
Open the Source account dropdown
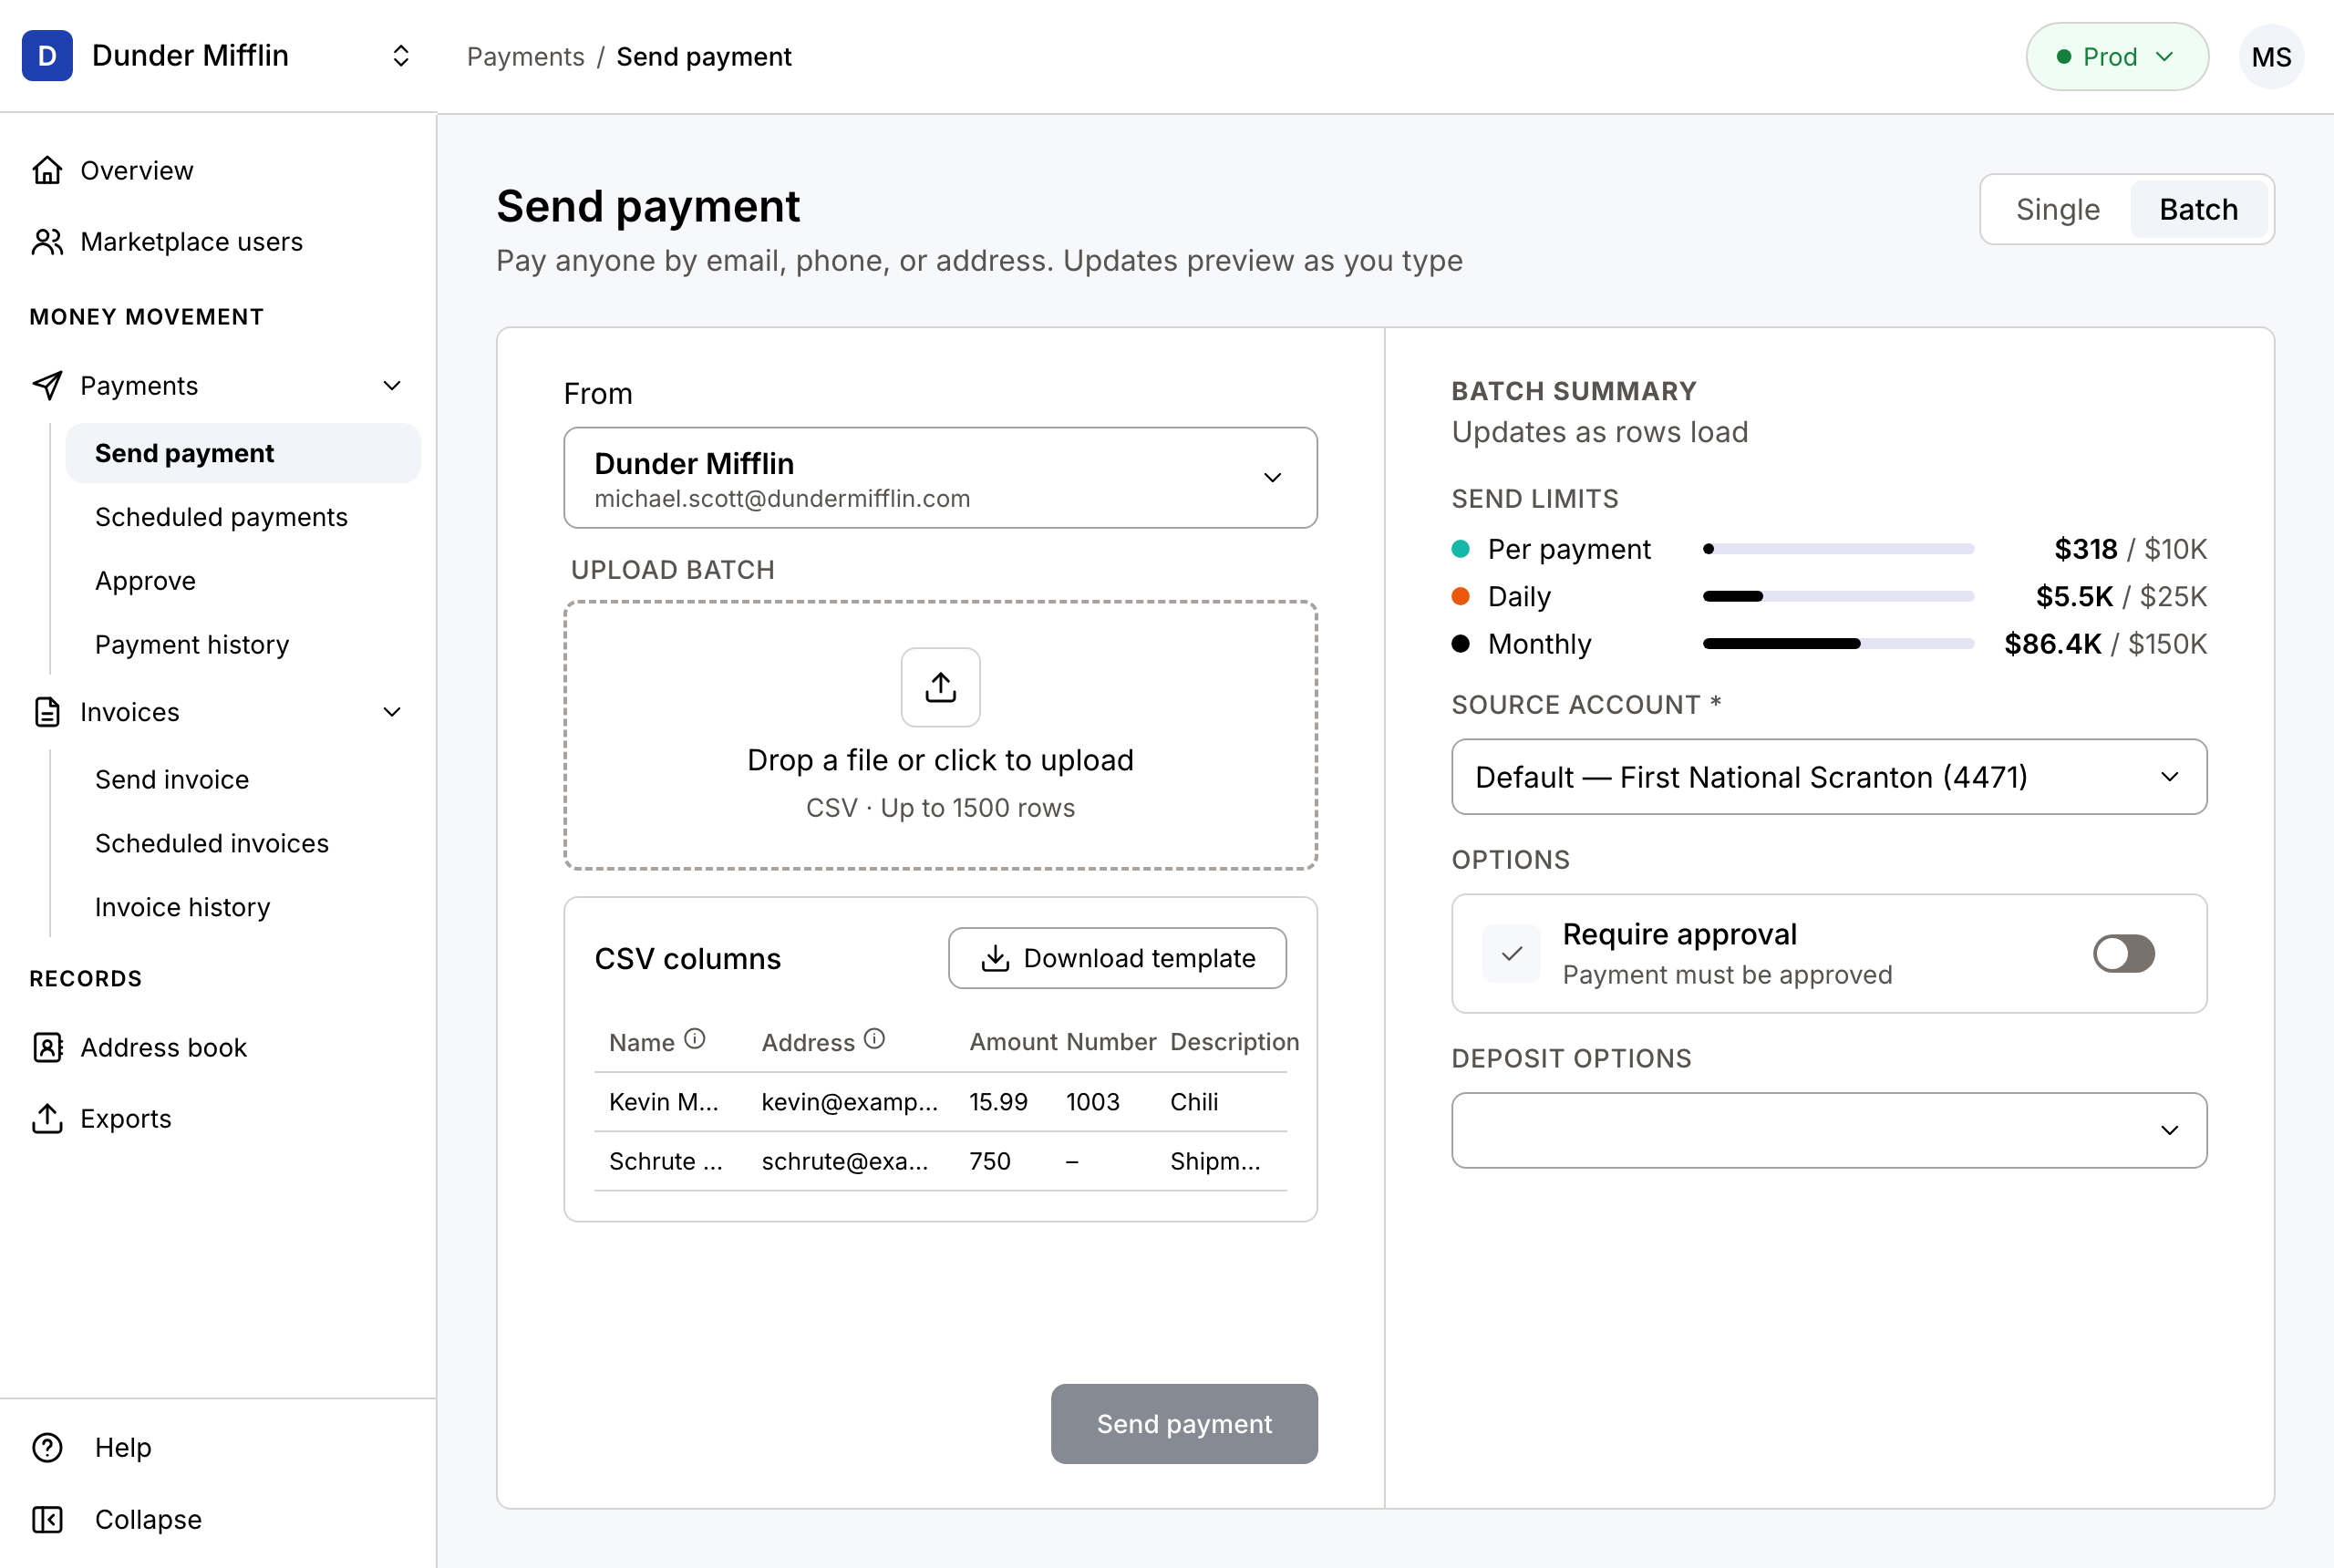[x=1828, y=777]
